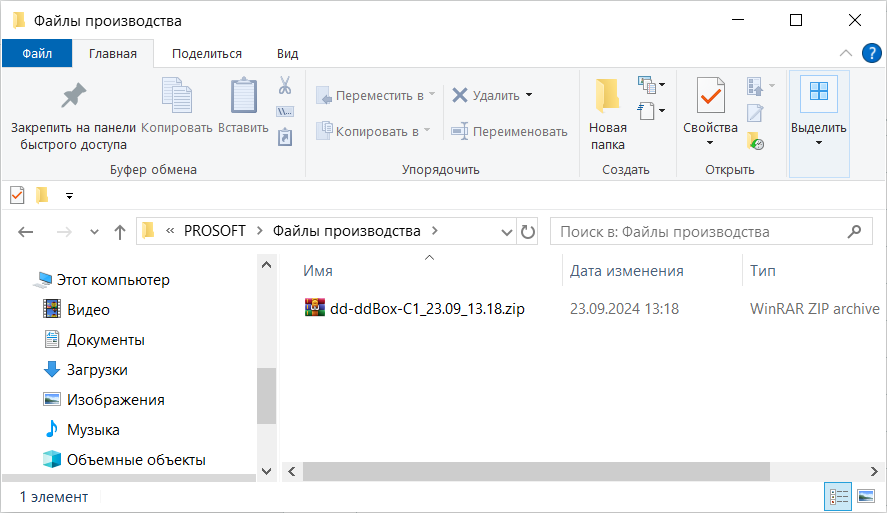Open the Properties checkmark icon
887x513 pixels.
(710, 97)
